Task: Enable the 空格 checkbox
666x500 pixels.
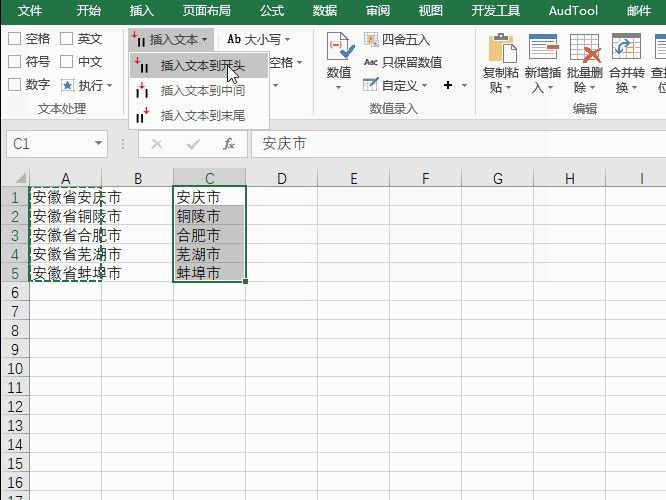Action: click(x=14, y=39)
